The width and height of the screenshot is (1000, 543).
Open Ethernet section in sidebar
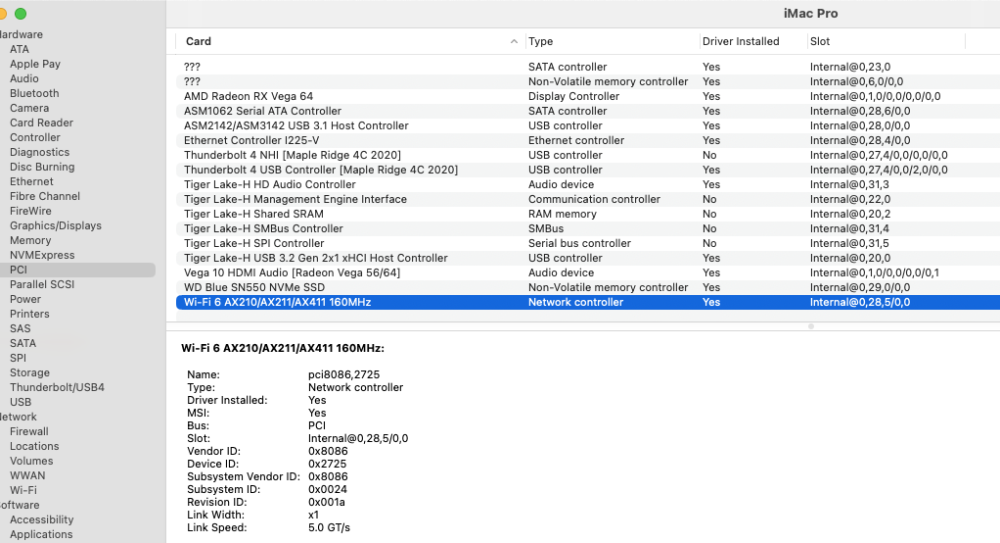(31, 181)
